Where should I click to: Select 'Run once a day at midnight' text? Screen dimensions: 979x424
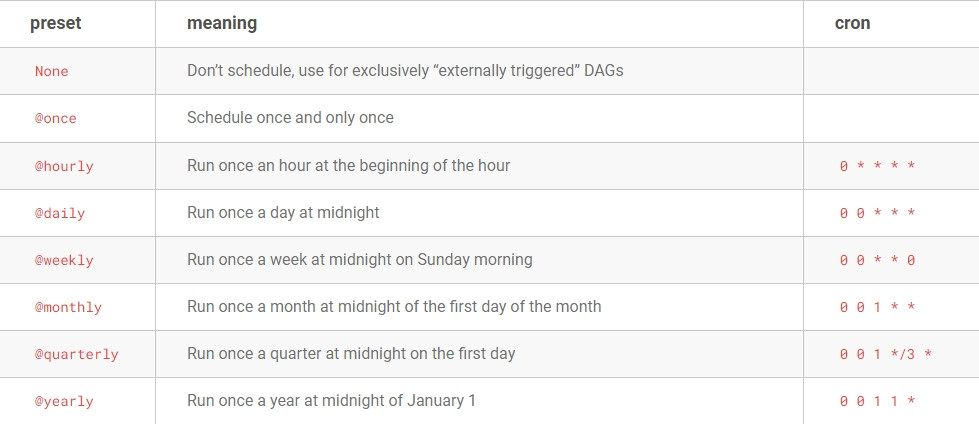tap(283, 212)
